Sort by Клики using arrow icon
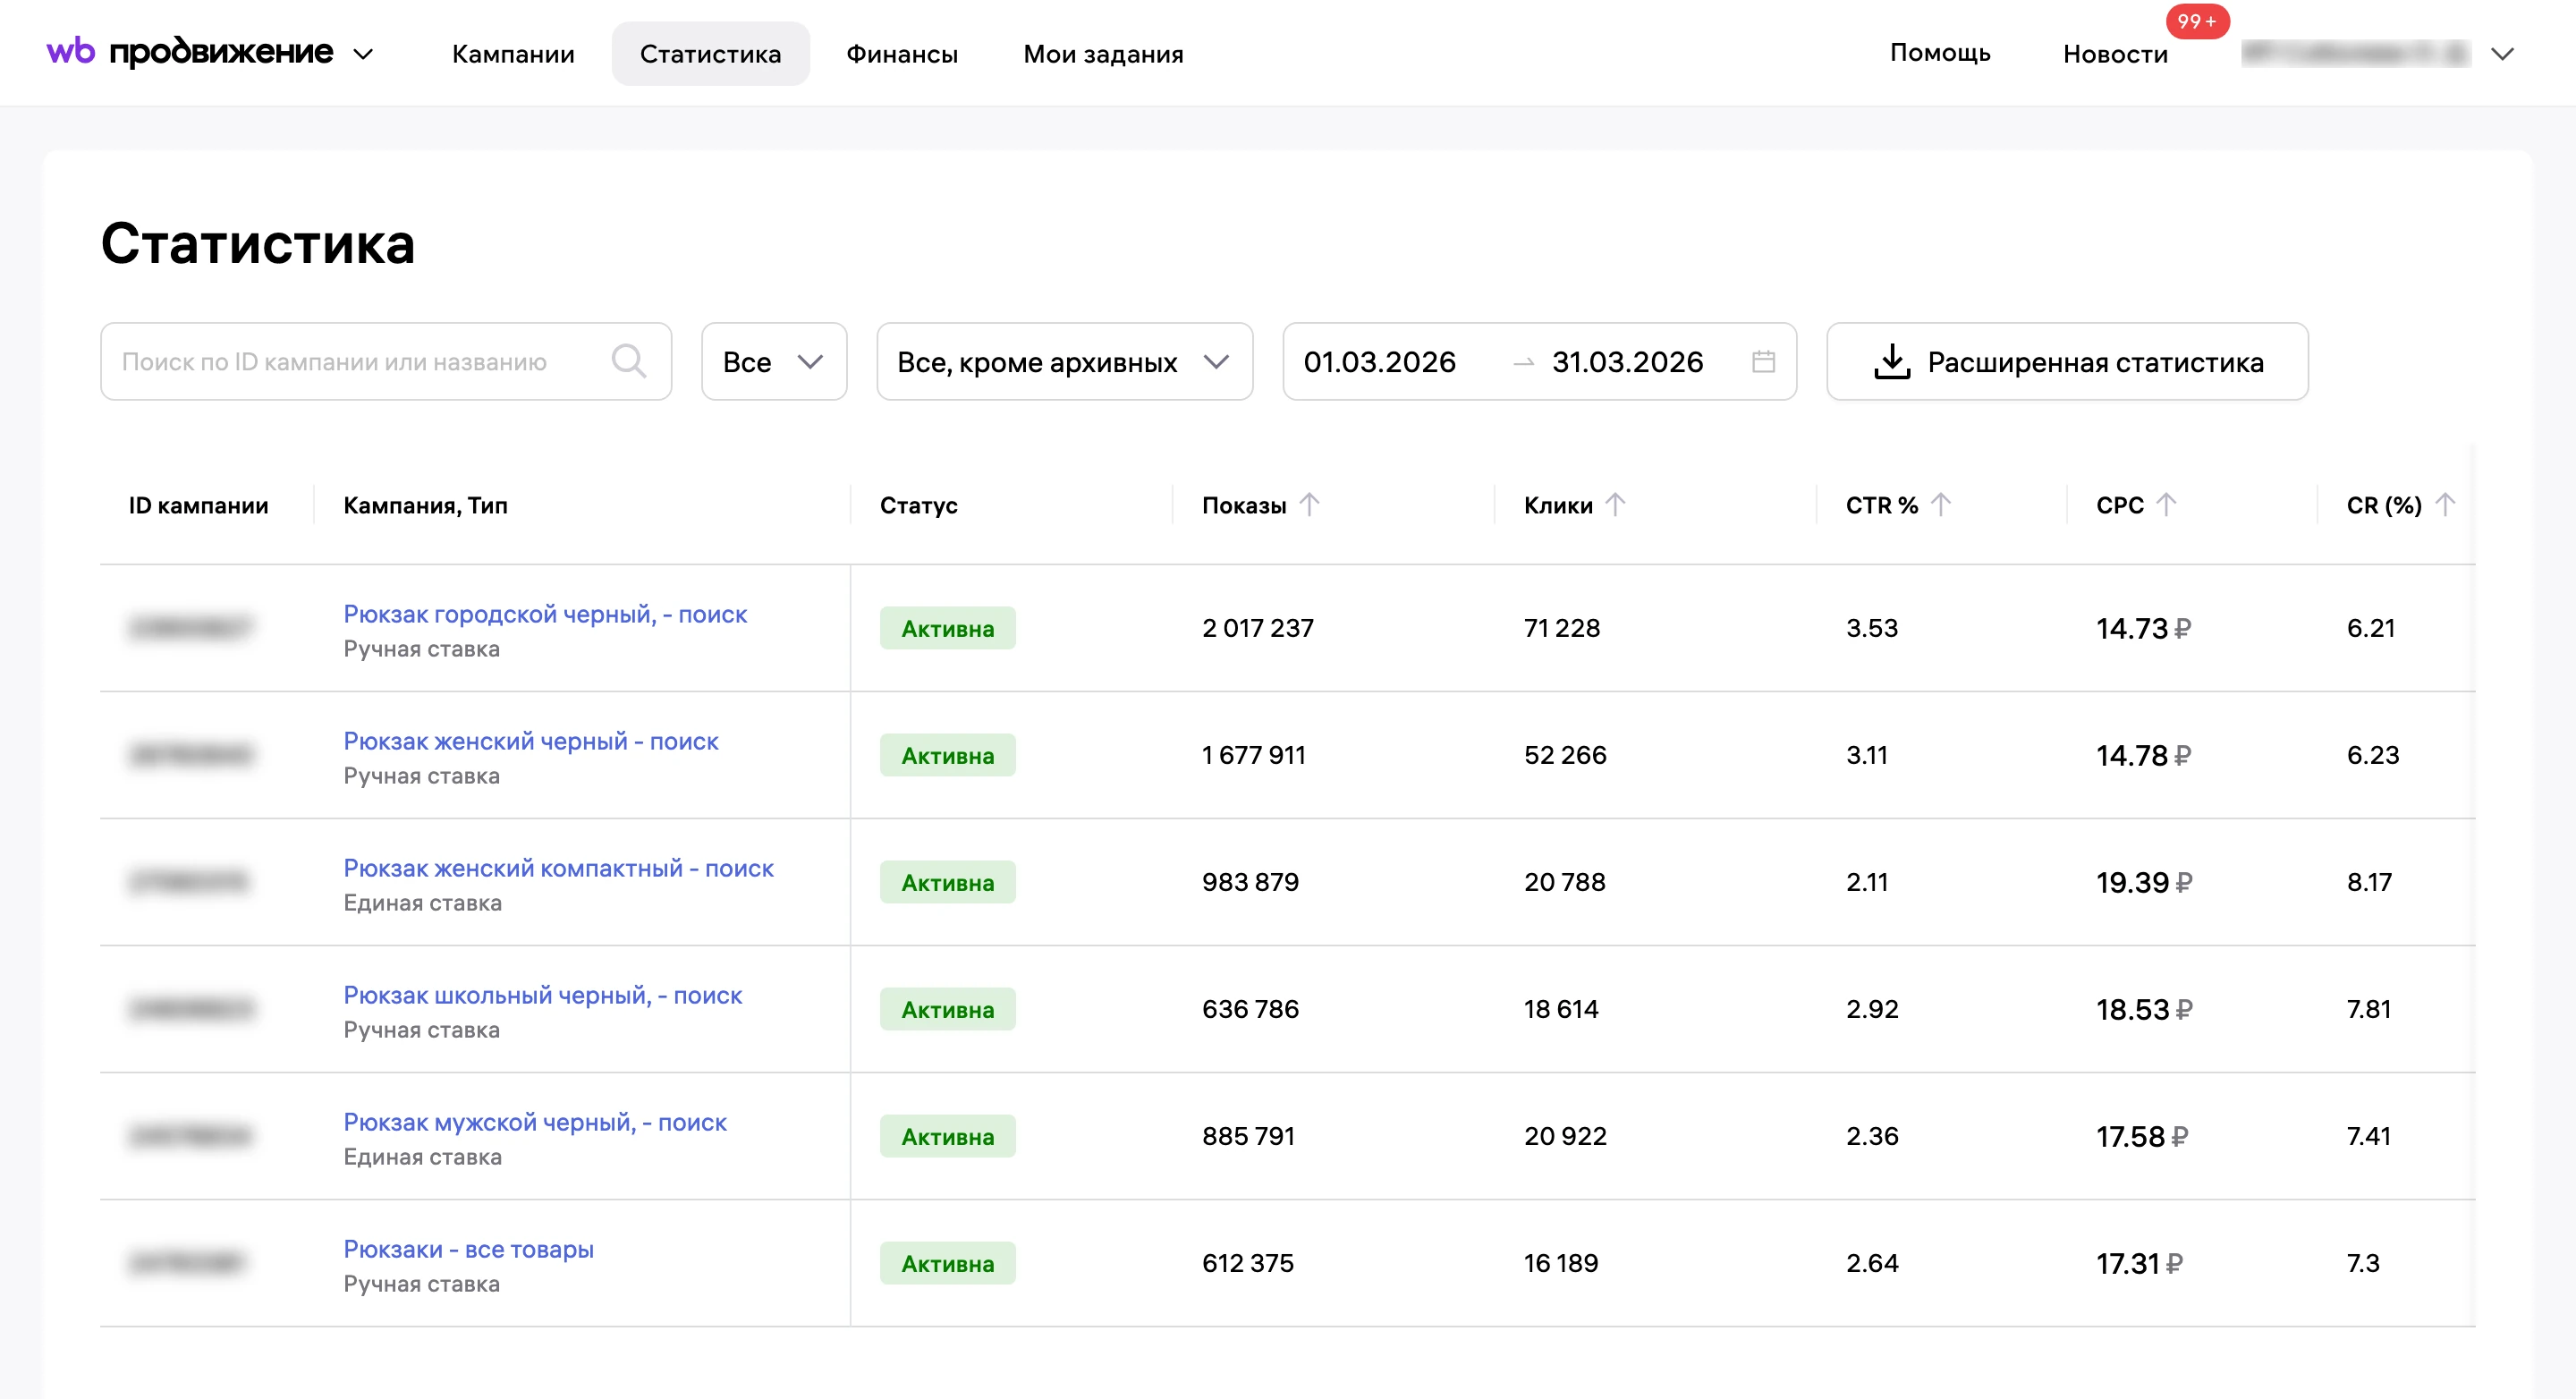 1615,505
